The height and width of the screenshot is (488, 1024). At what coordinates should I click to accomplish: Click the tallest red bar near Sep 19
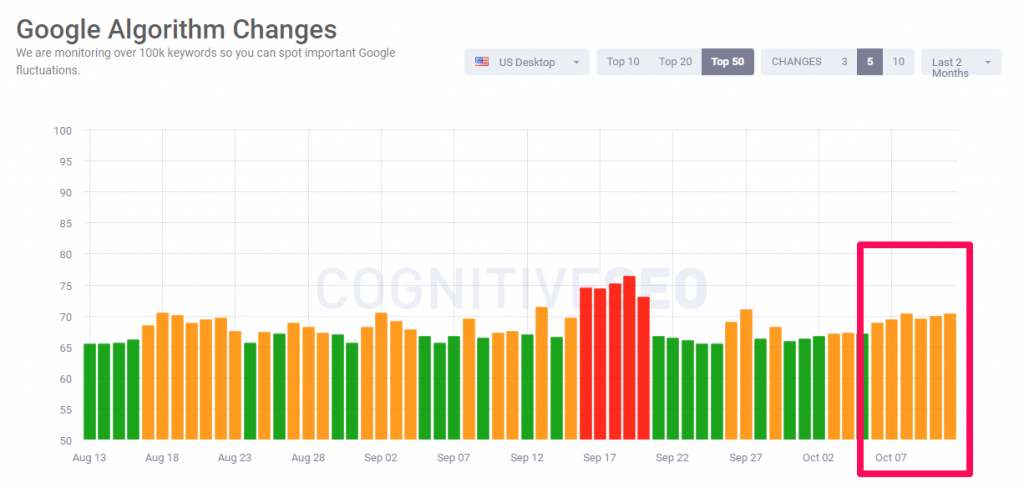(x=629, y=358)
